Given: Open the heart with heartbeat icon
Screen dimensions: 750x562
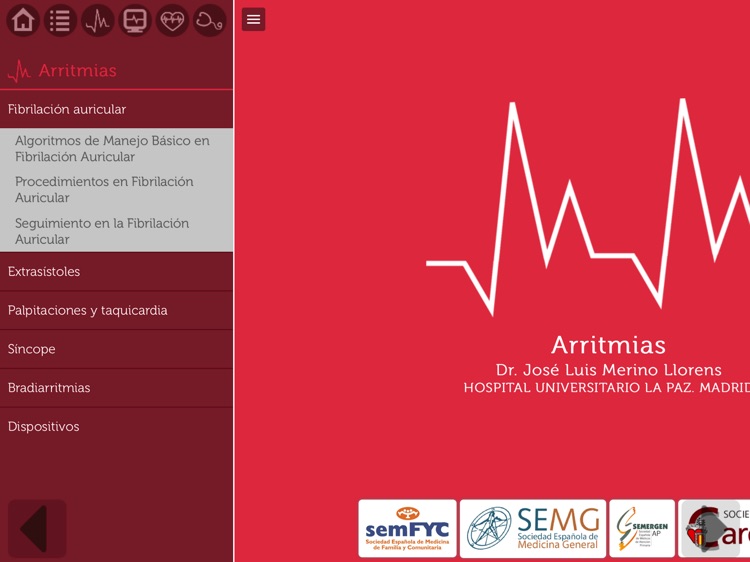Looking at the screenshot, I should (x=172, y=21).
